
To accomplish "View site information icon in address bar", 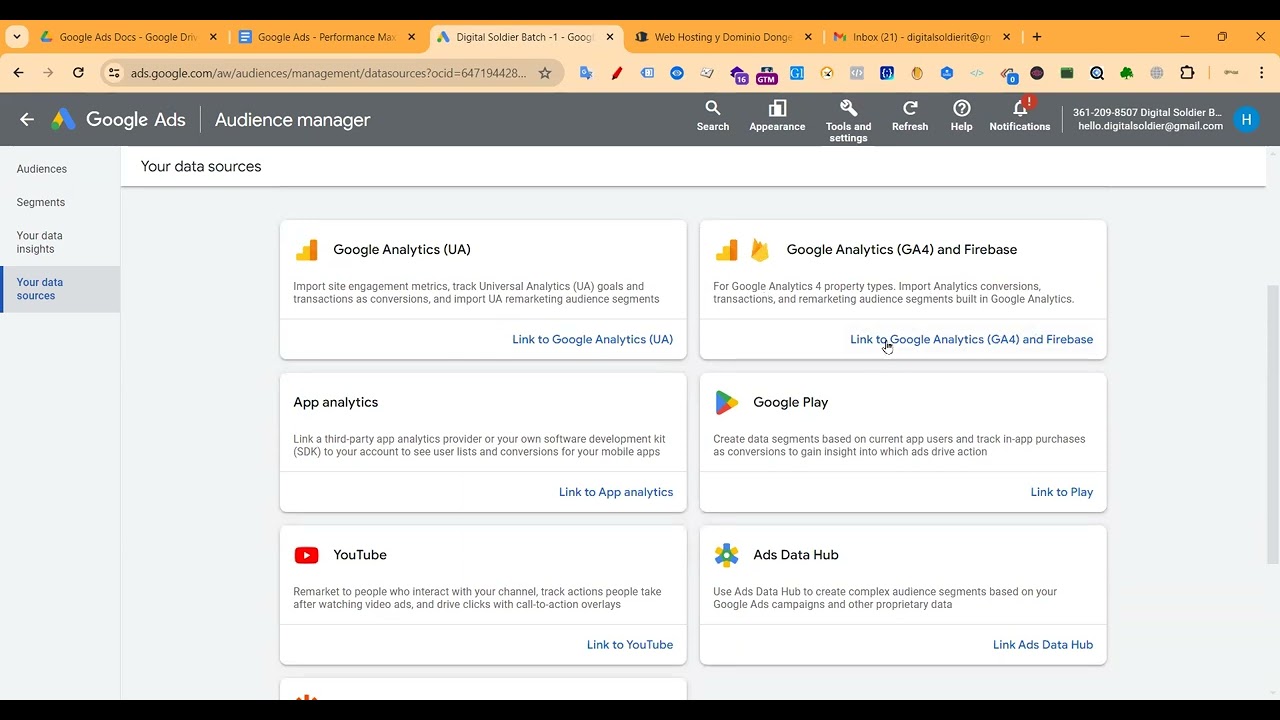I will click(114, 73).
